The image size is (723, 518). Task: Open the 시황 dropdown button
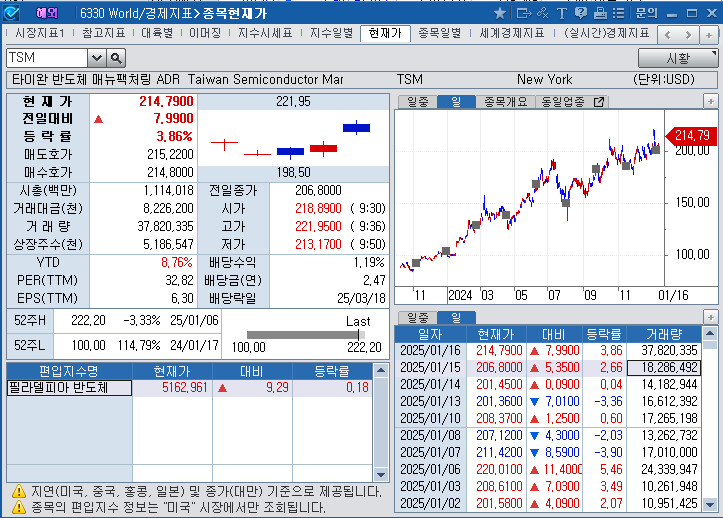678,59
